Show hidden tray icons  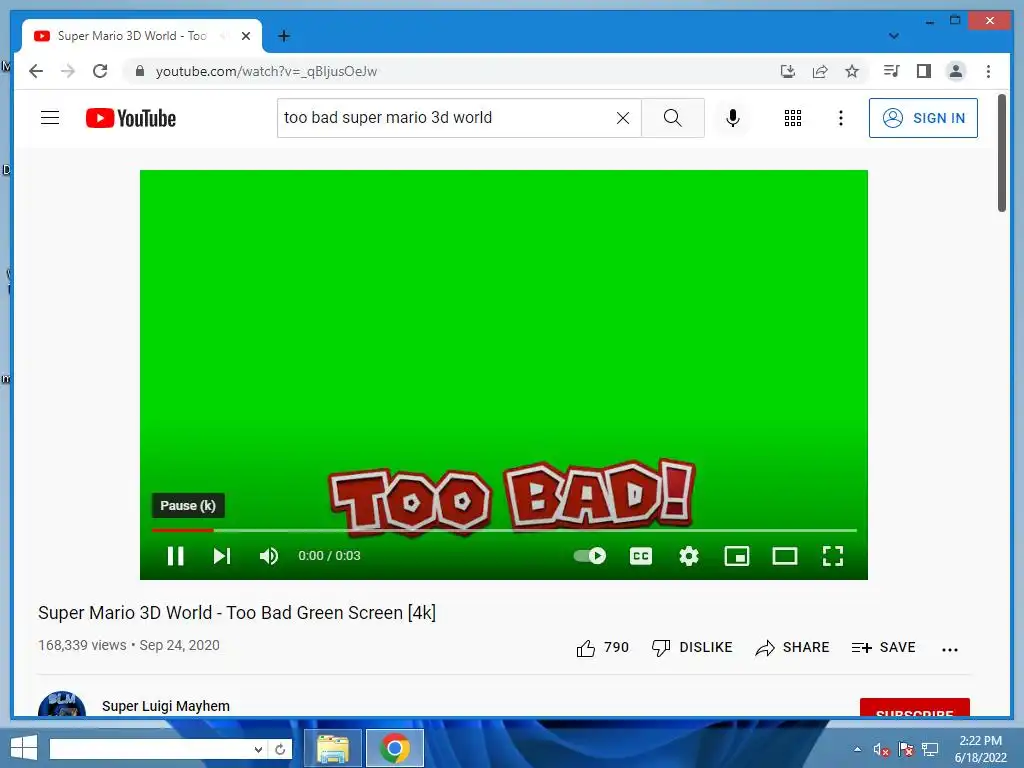857,749
